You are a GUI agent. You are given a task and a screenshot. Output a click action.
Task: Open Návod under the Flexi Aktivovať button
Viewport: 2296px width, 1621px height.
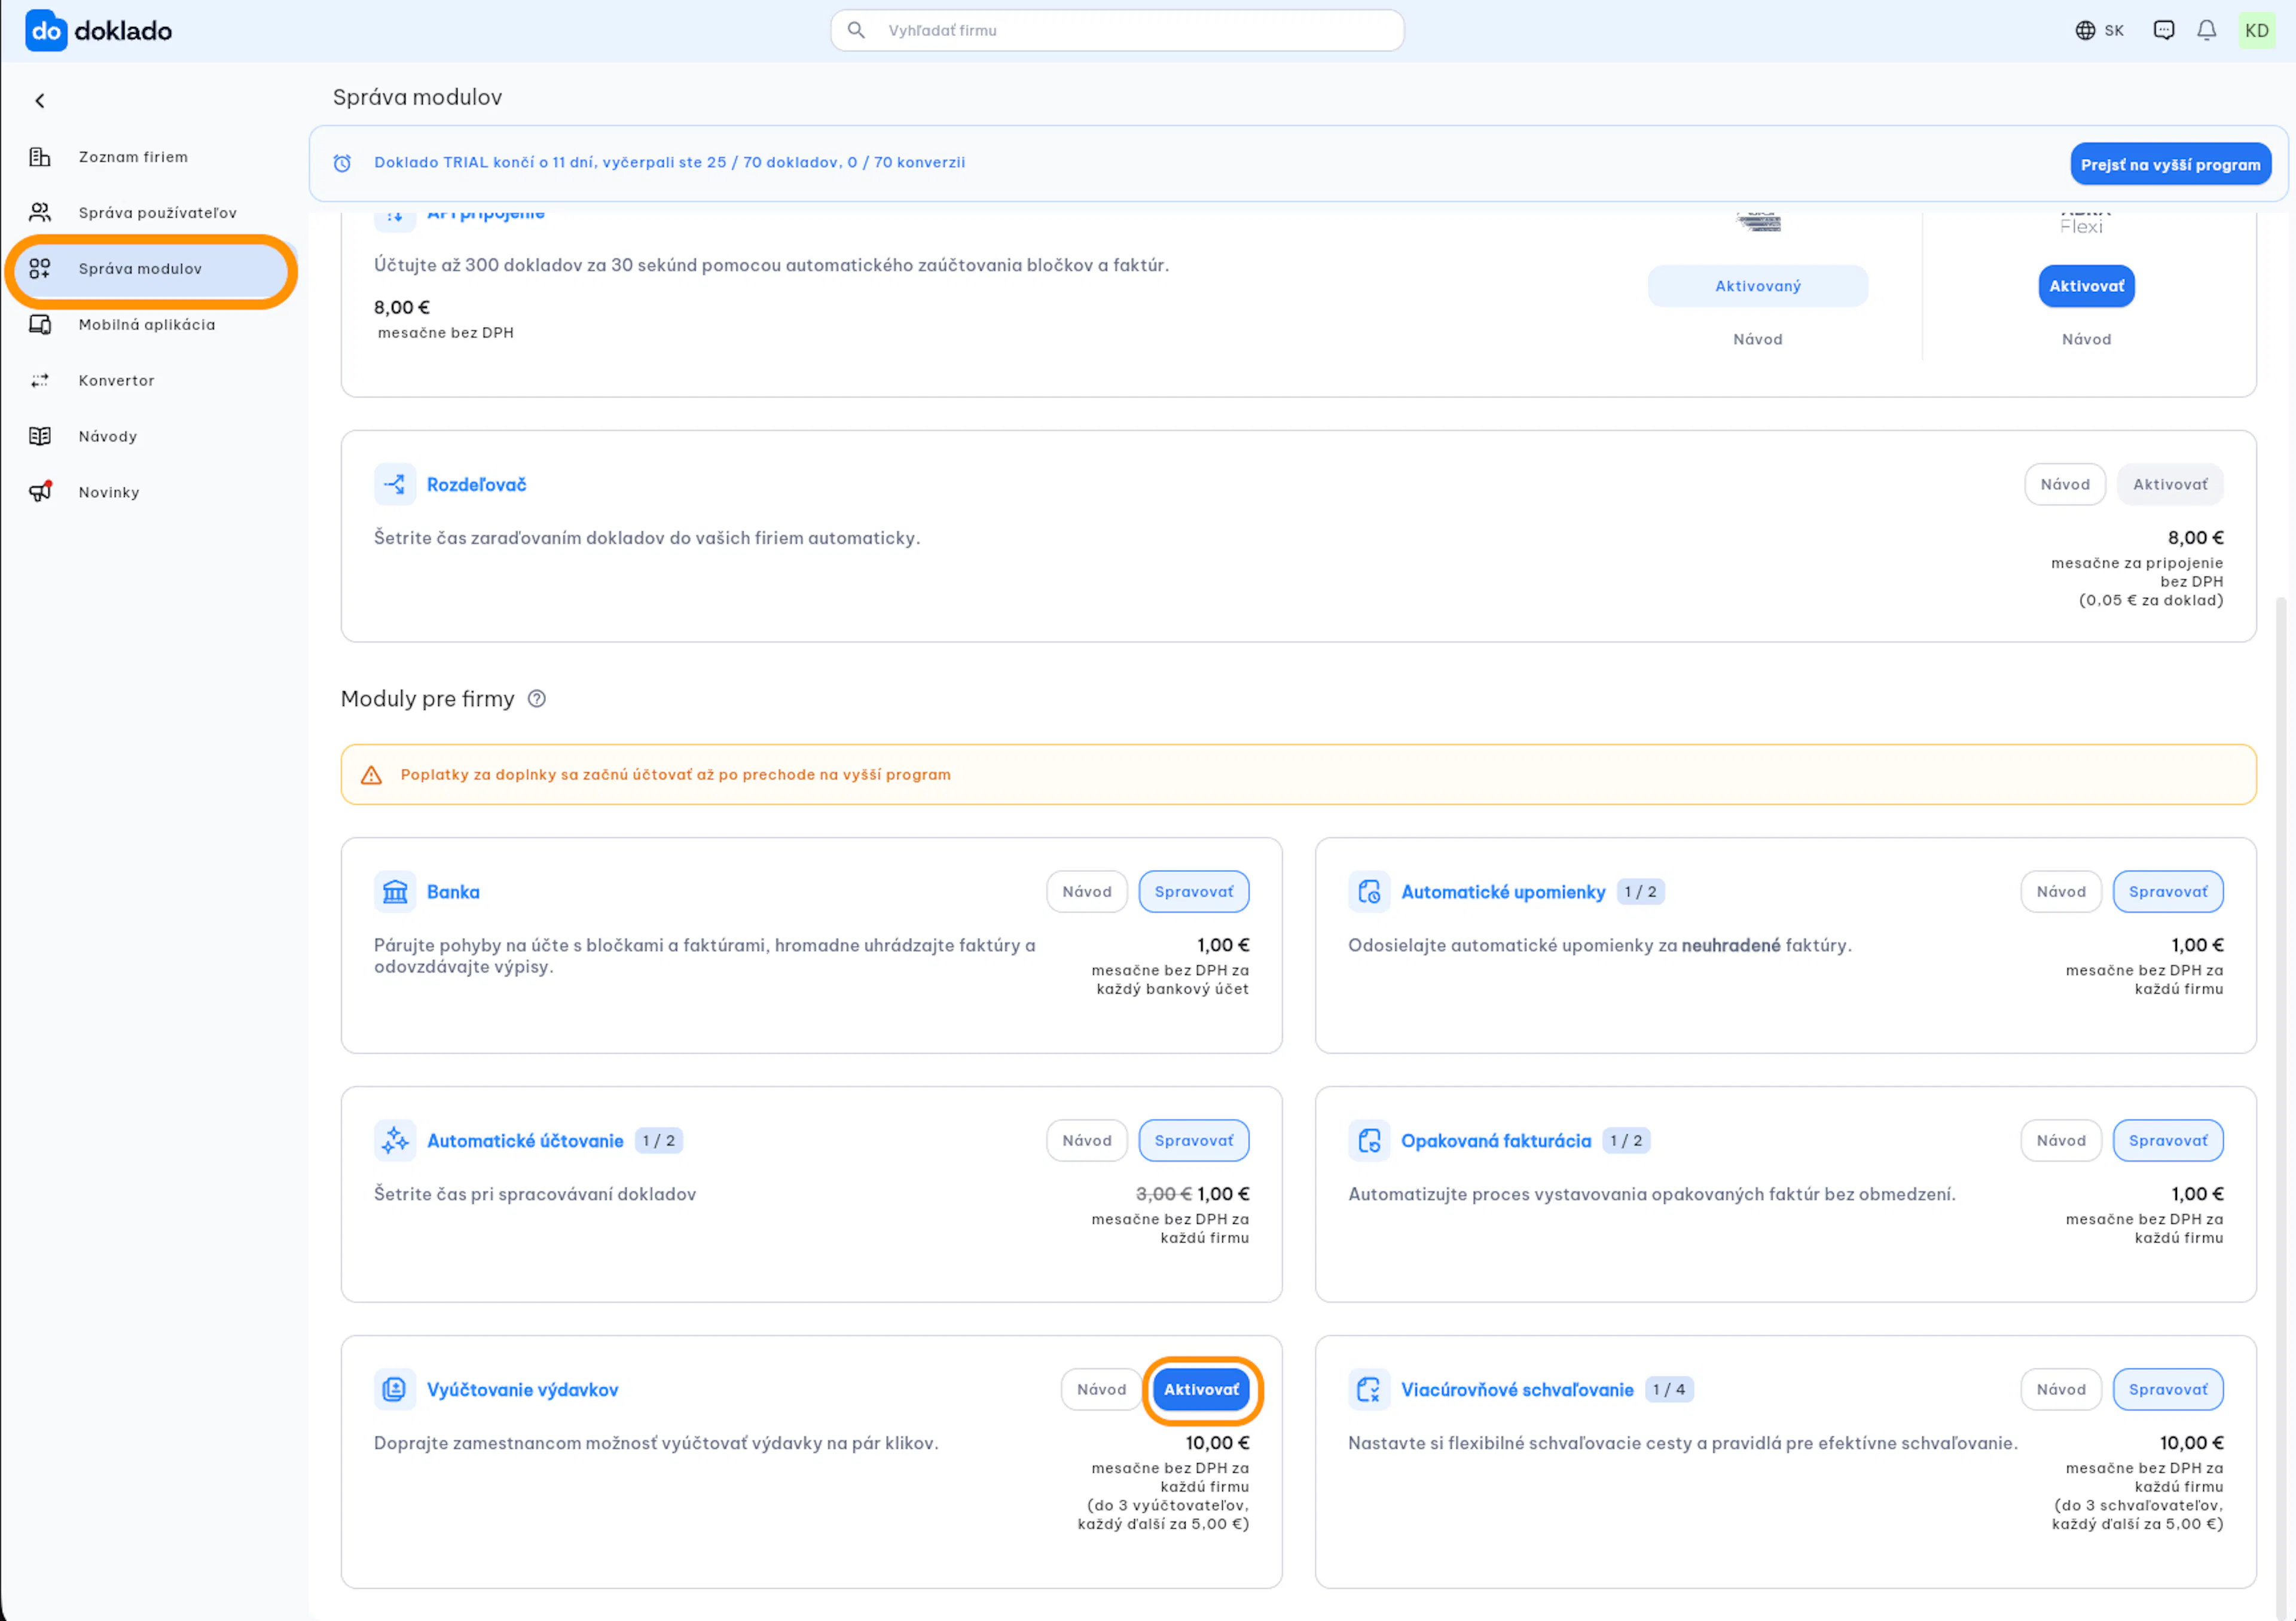(x=2086, y=340)
